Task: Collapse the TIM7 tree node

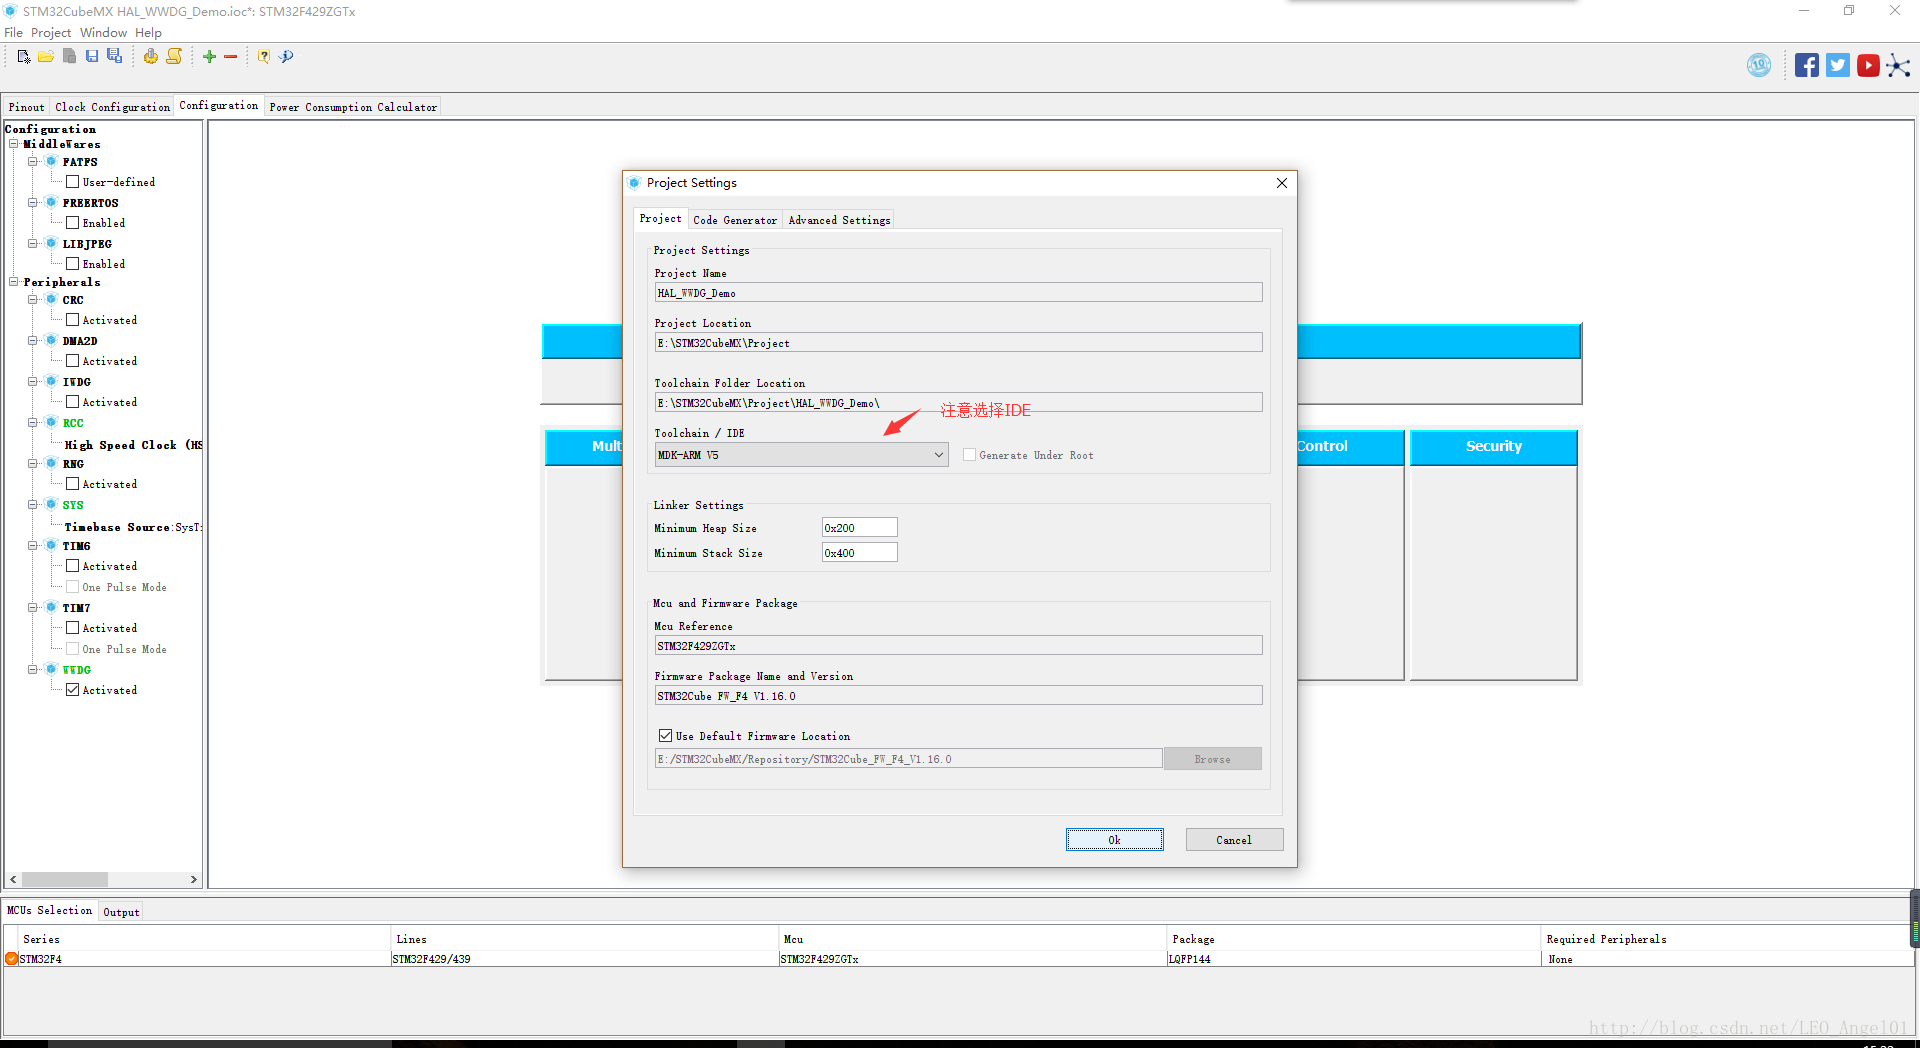Action: coord(33,607)
